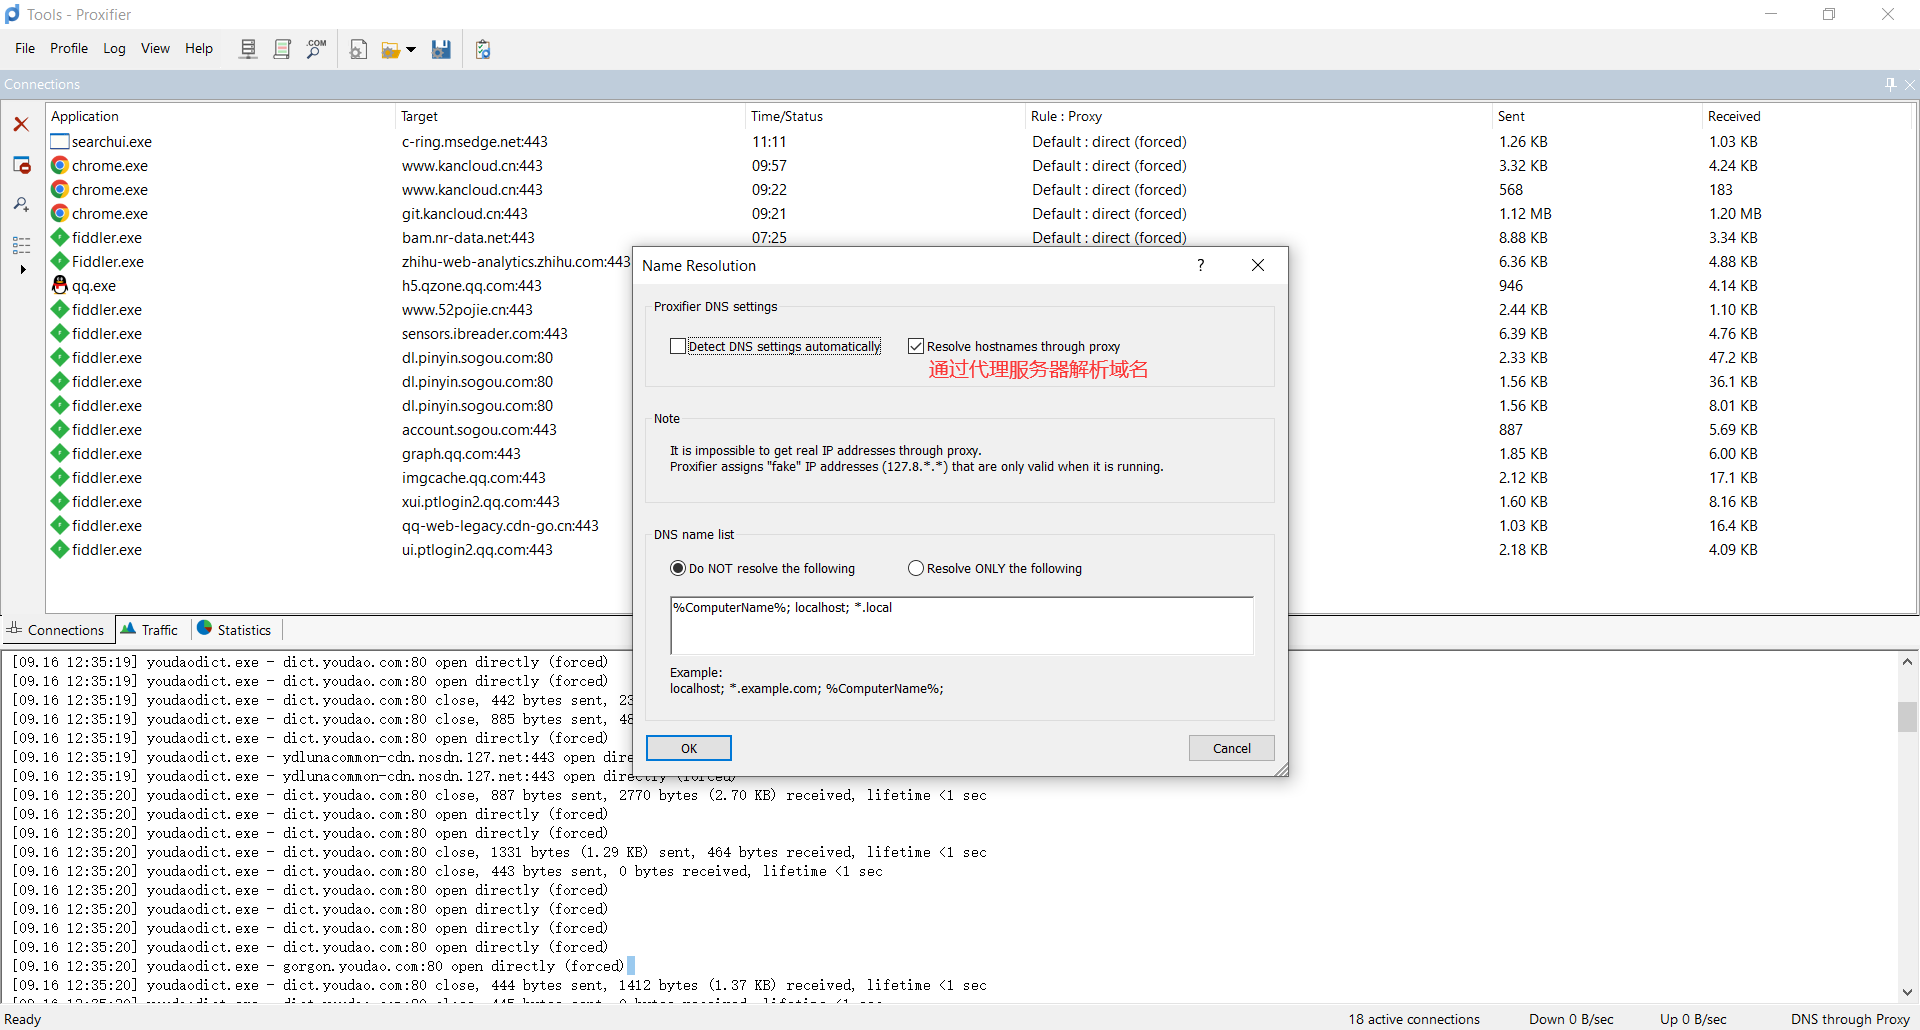Close the Connections panel with its X

1910,84
